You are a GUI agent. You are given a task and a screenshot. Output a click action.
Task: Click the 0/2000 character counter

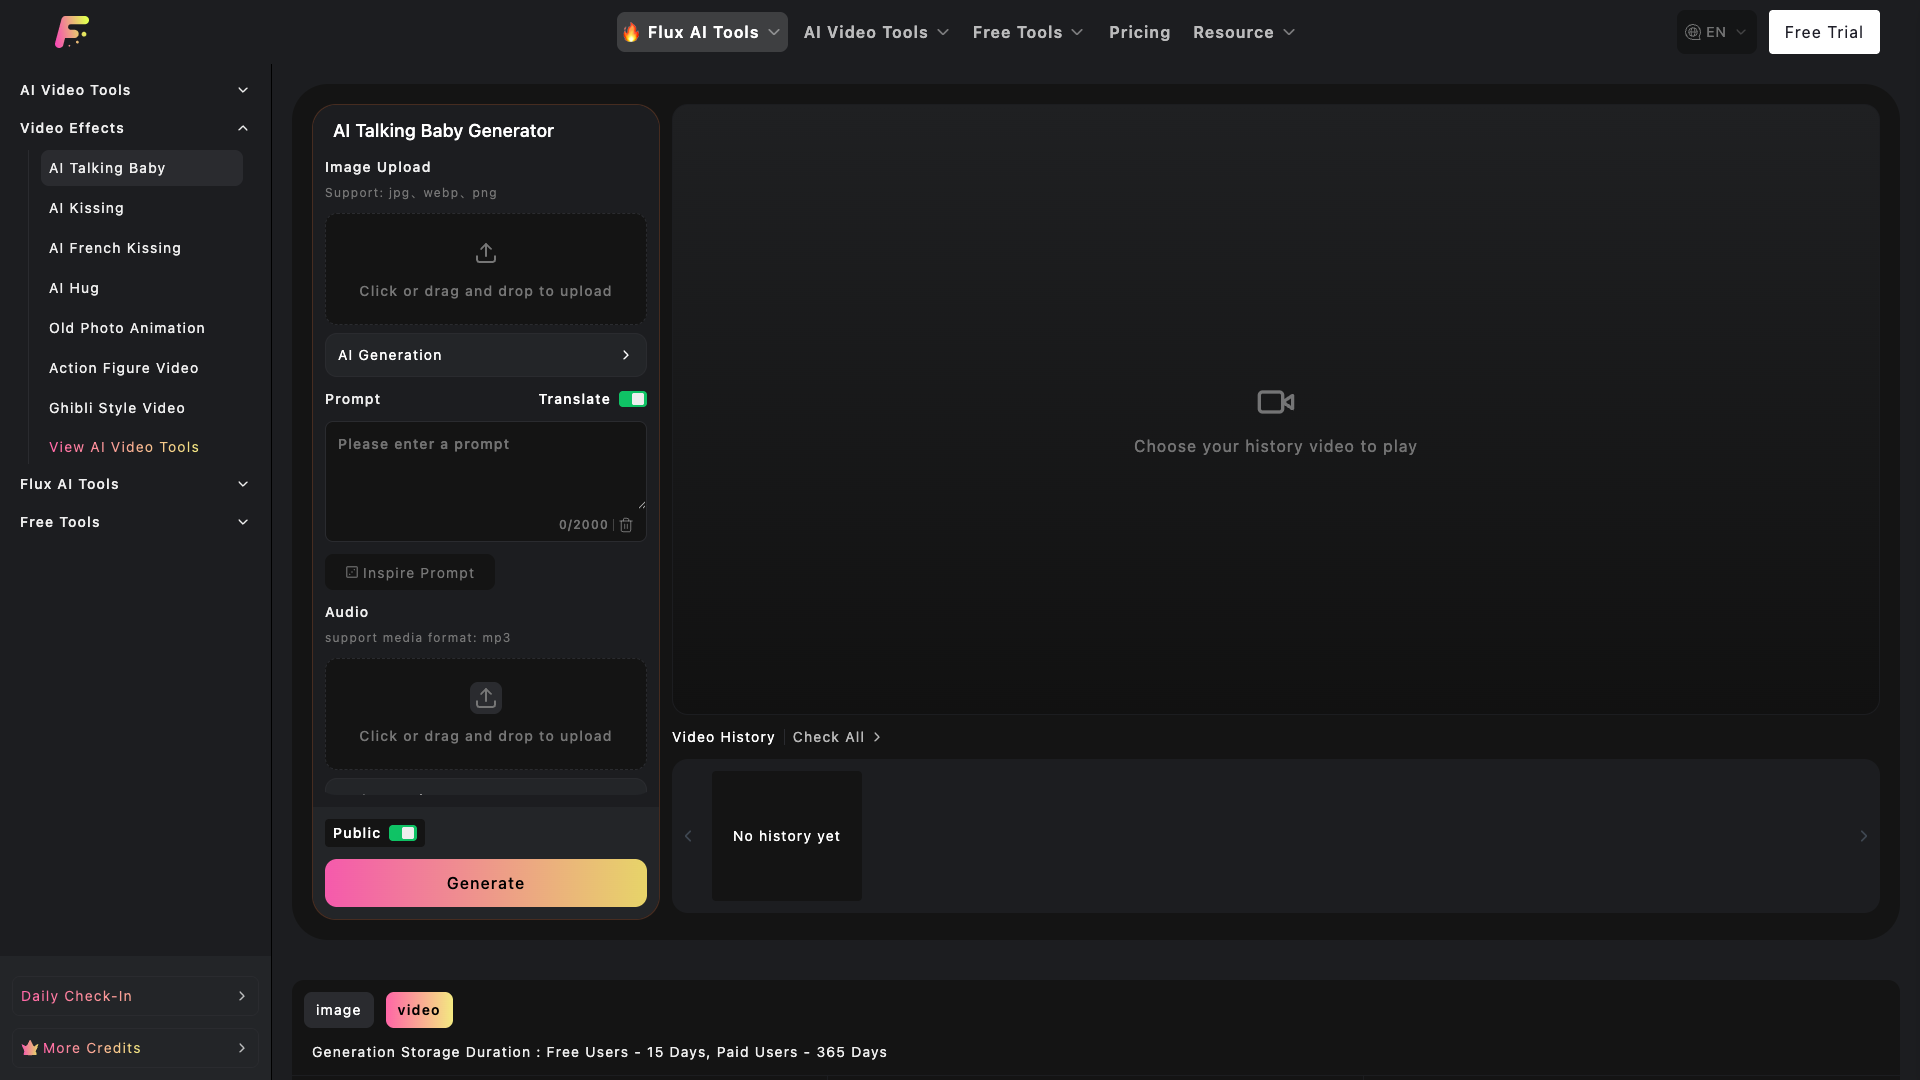coord(583,525)
